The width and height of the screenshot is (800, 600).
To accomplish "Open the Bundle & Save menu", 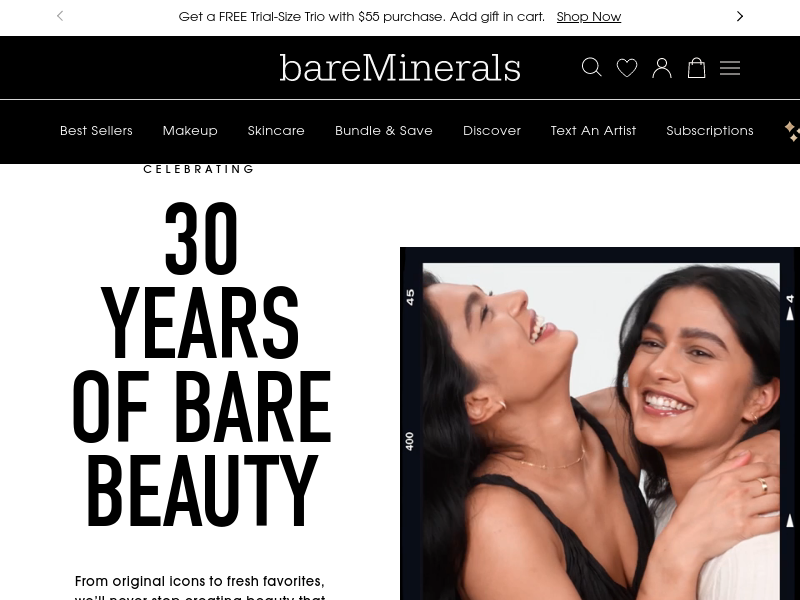I will click(x=384, y=131).
